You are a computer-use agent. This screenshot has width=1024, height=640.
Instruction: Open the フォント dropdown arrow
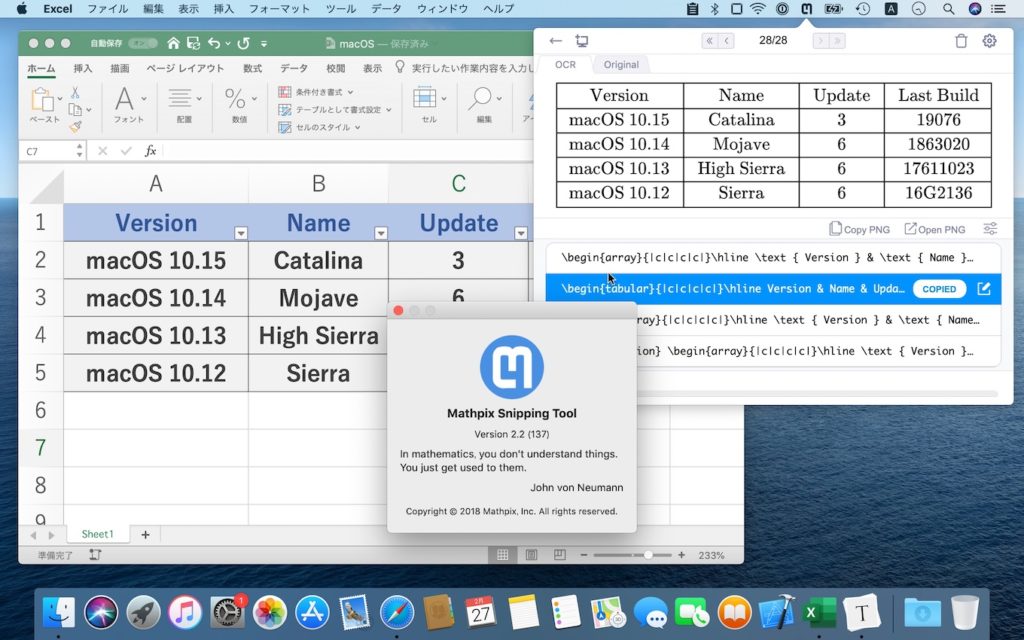tap(144, 99)
